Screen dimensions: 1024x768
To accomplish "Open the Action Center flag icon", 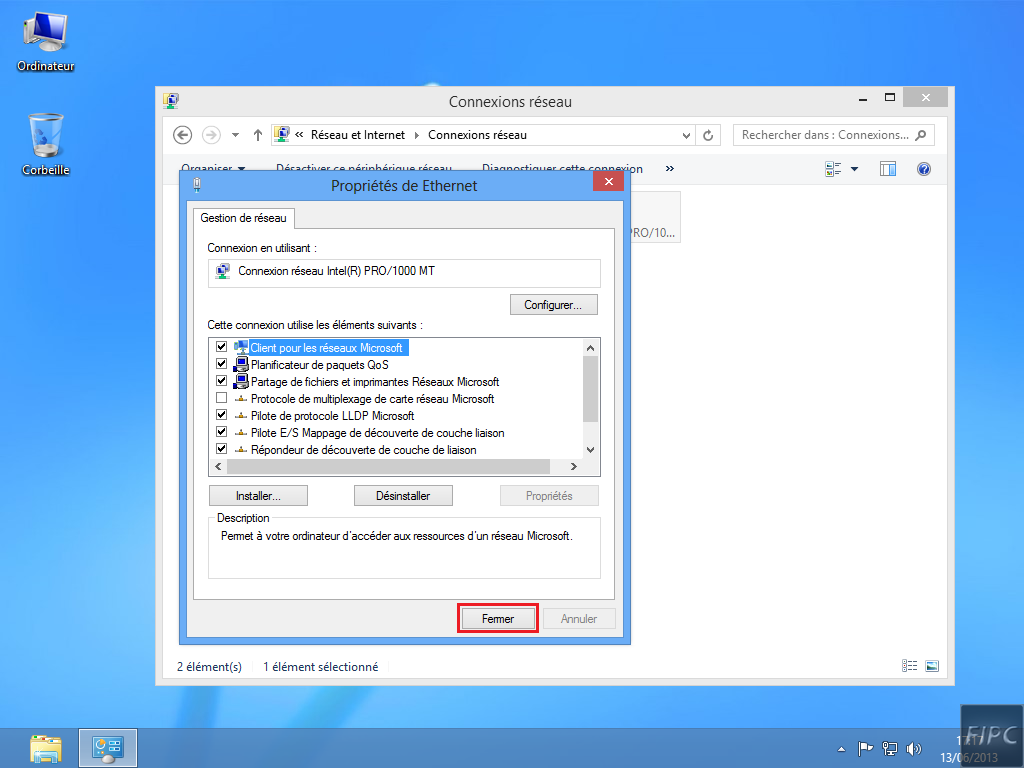I will click(x=865, y=749).
